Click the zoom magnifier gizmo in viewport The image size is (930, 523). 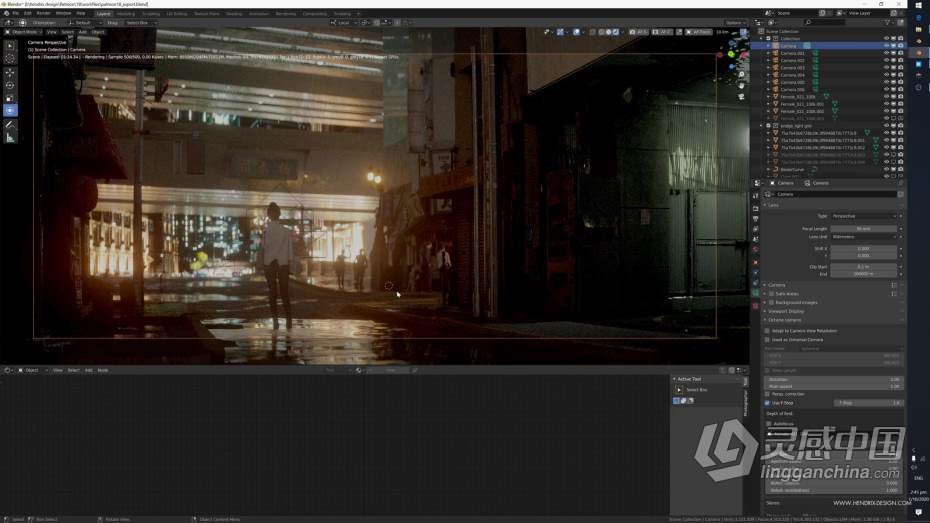click(x=741, y=75)
